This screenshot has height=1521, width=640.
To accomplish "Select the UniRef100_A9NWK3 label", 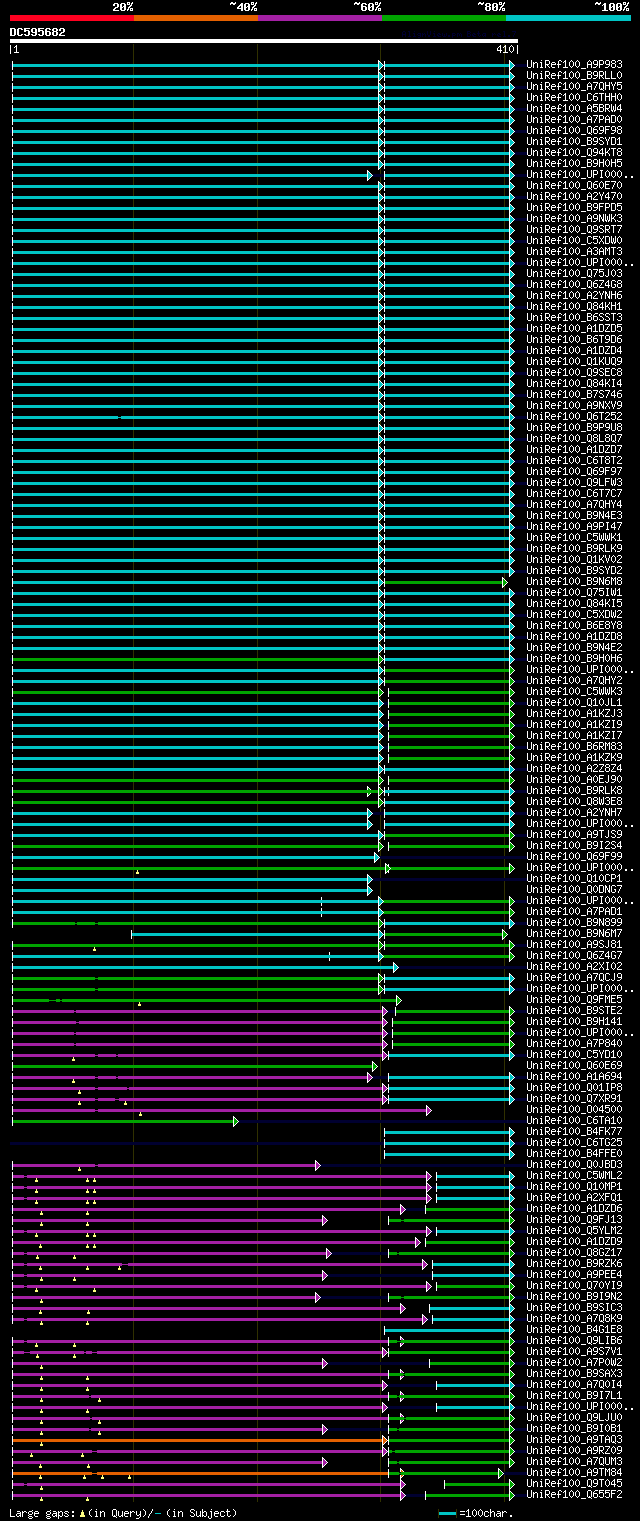I will pyautogui.click(x=576, y=218).
